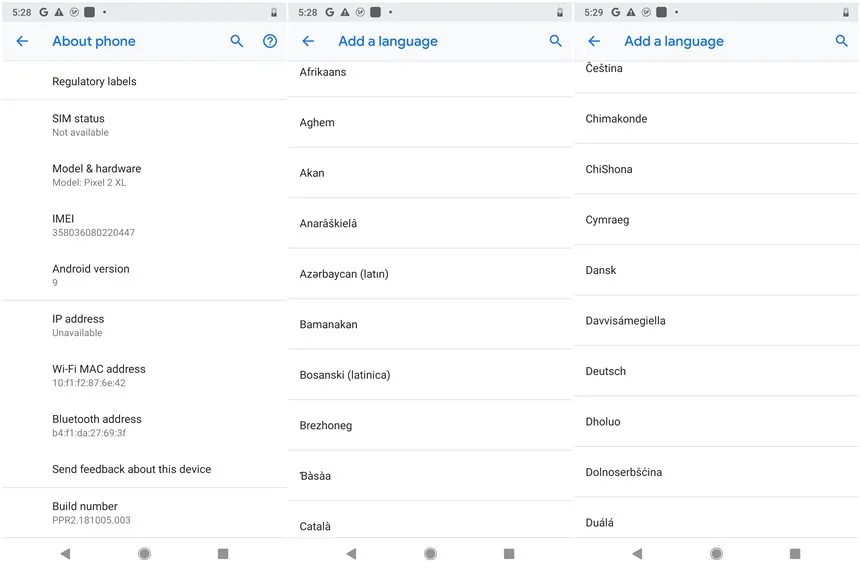The height and width of the screenshot is (572, 860).
Task: Pick Duálá language
Action: click(716, 518)
